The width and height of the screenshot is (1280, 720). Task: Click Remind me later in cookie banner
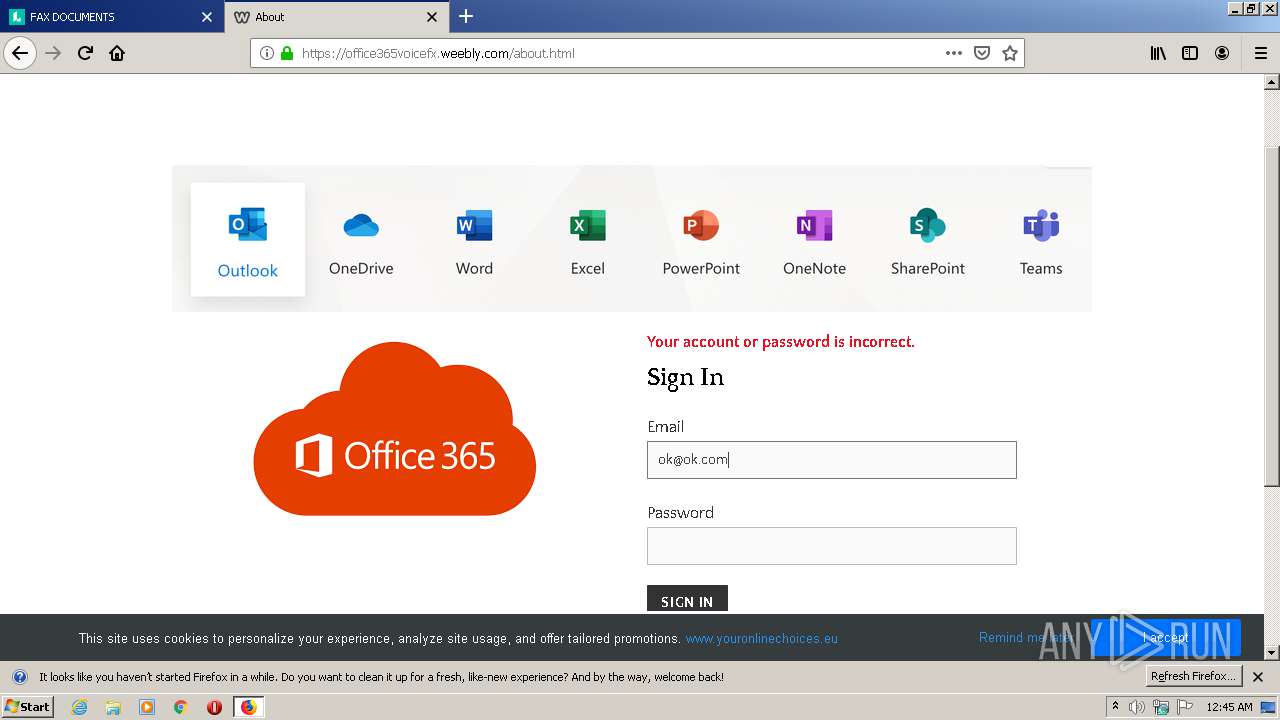point(1025,637)
